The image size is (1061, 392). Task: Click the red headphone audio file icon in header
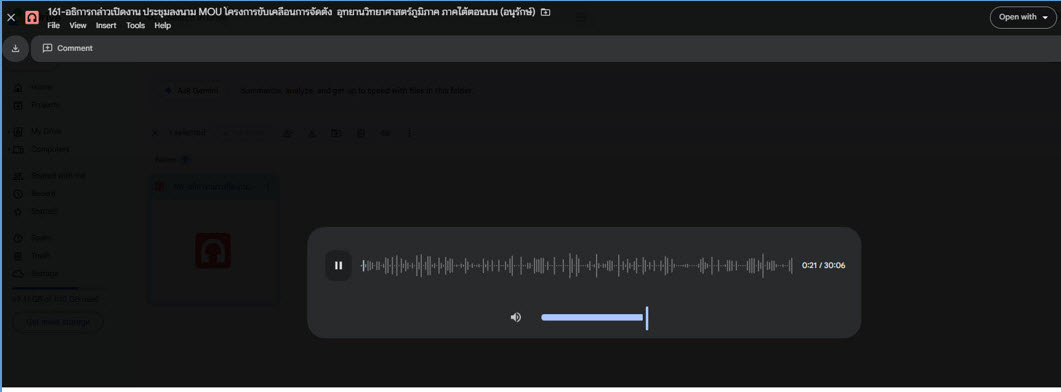click(32, 18)
